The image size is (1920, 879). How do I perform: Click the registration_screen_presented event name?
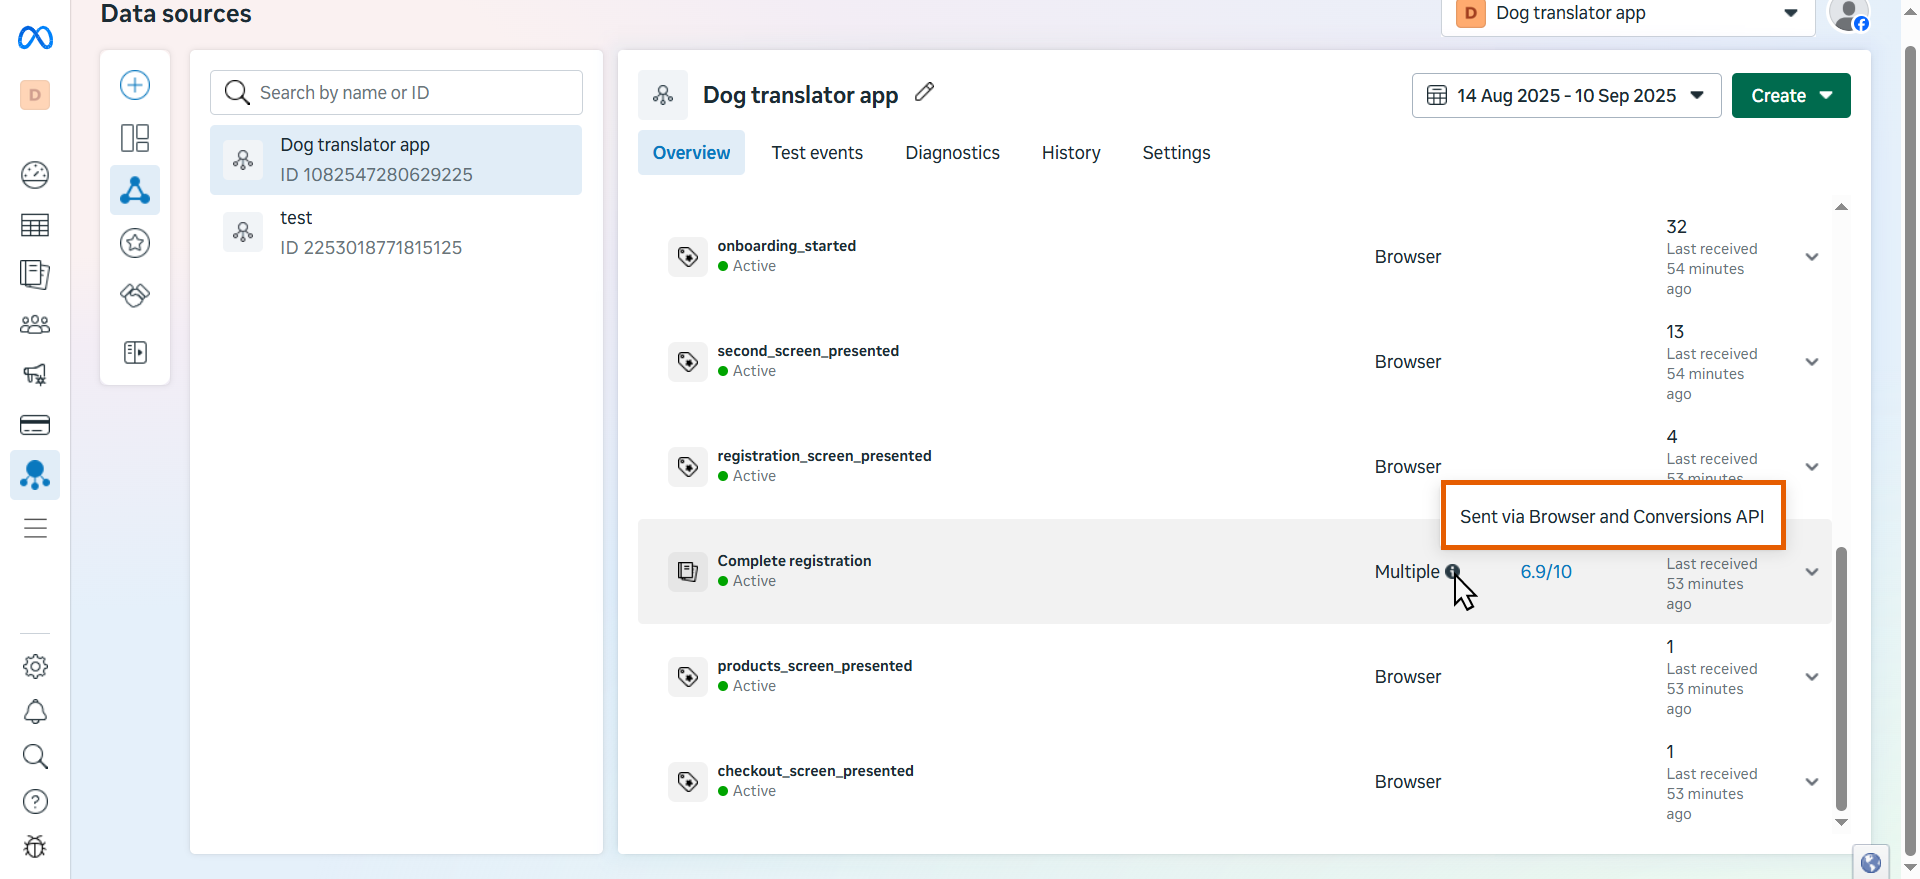click(824, 456)
